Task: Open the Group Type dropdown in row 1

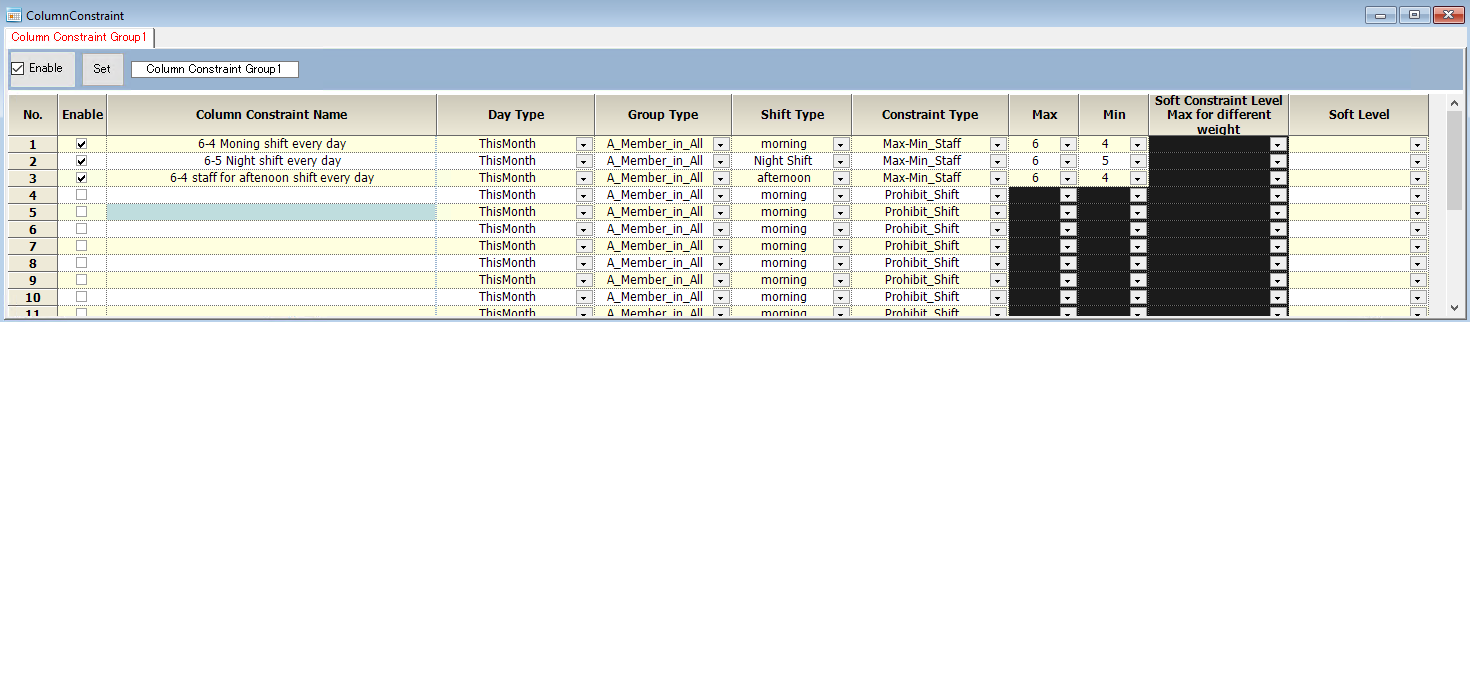Action: tap(721, 144)
